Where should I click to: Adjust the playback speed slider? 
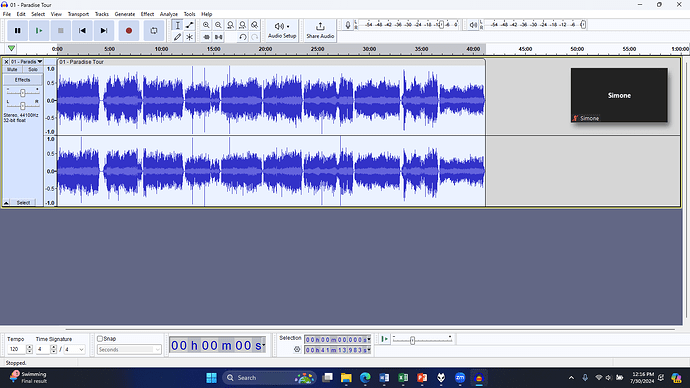pos(412,340)
